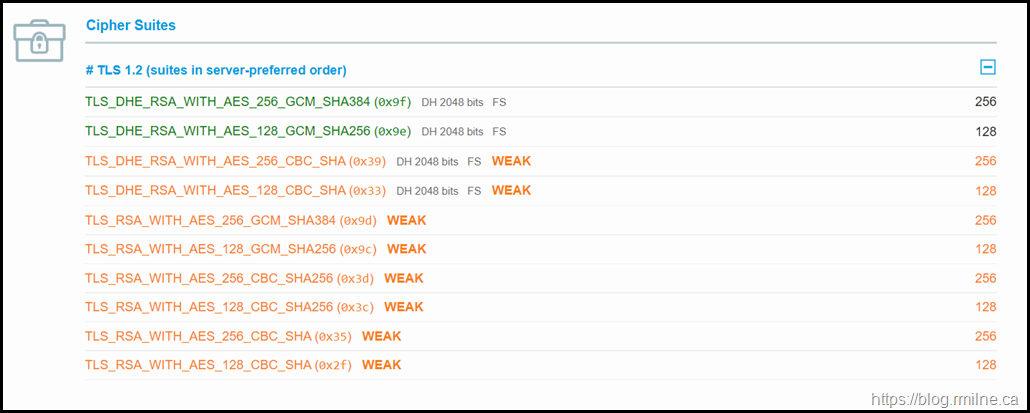Image resolution: width=1030 pixels, height=413 pixels.
Task: Select TLS_RSA_WITH_AES_128_CBC_SHA cipher suite
Action: tap(198, 365)
